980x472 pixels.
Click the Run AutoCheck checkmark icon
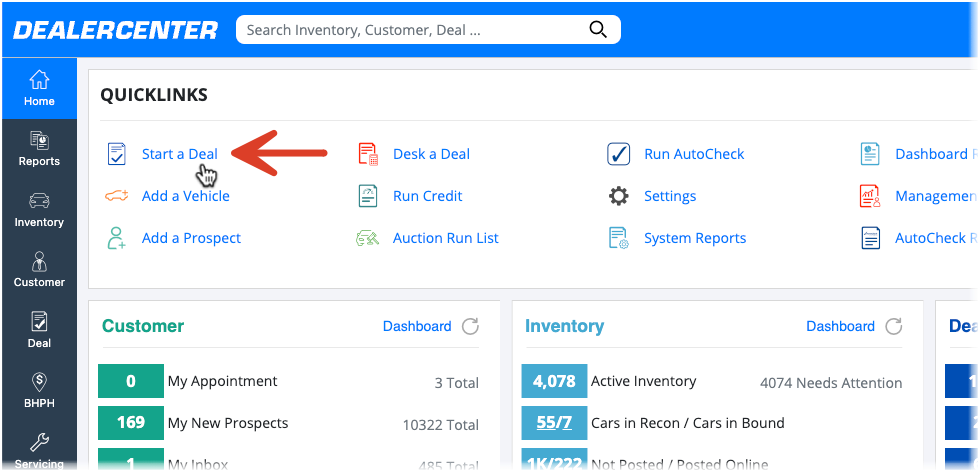pos(619,154)
